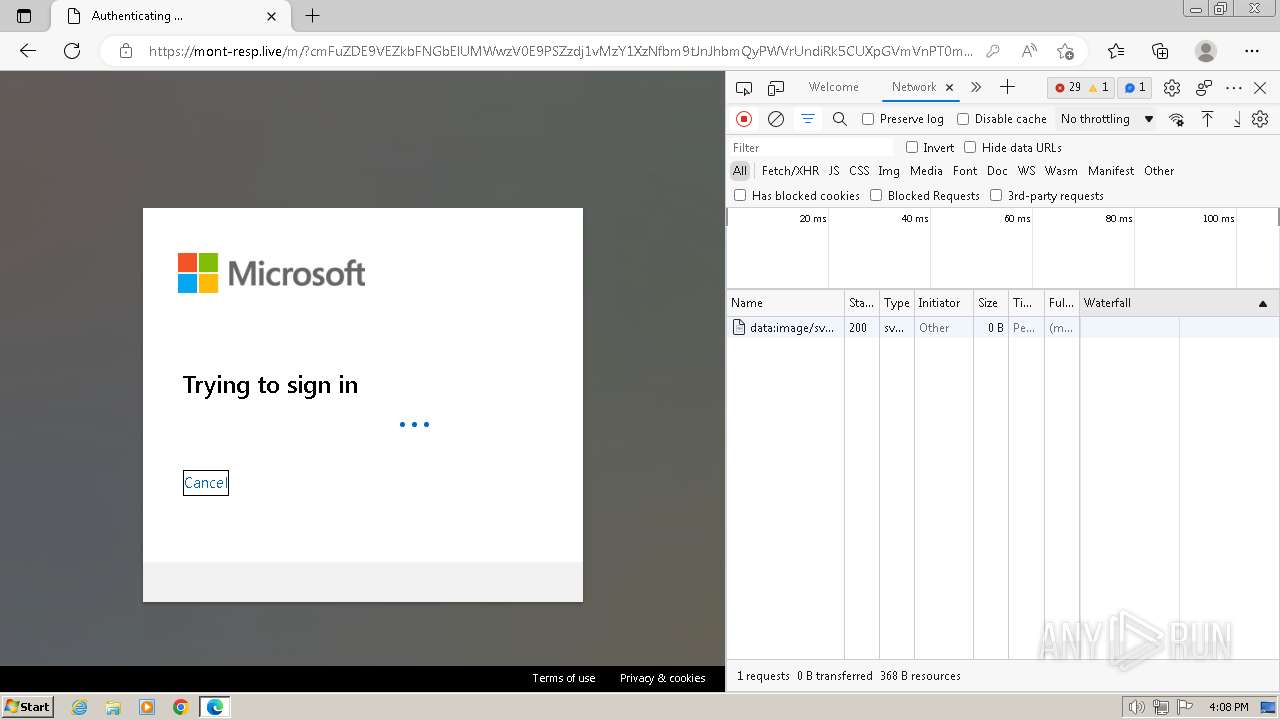The width and height of the screenshot is (1280, 720).
Task: Open the Privacy & cookies link
Action: pyautogui.click(x=662, y=678)
